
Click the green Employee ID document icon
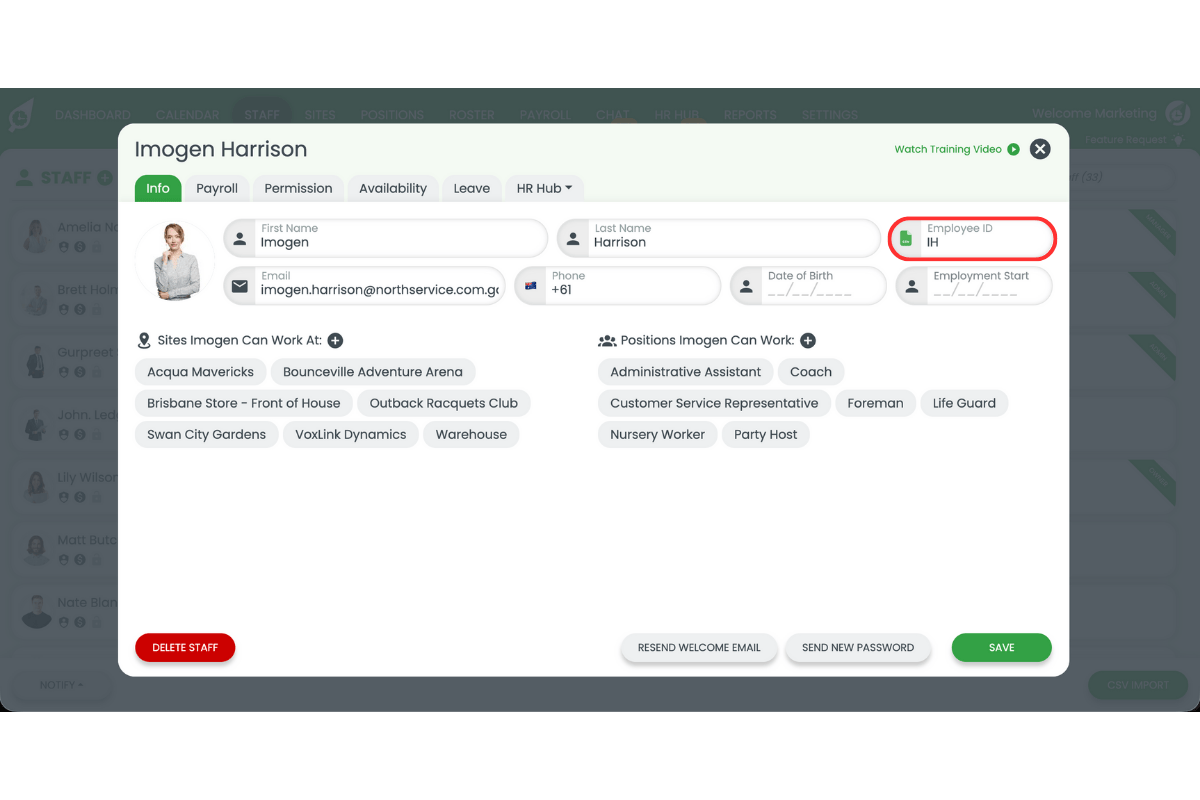905,239
